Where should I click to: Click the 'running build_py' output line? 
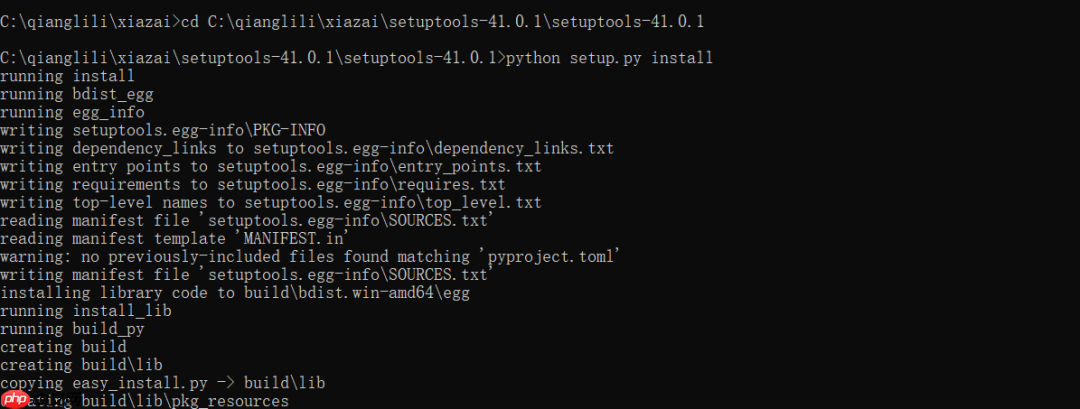click(72, 329)
